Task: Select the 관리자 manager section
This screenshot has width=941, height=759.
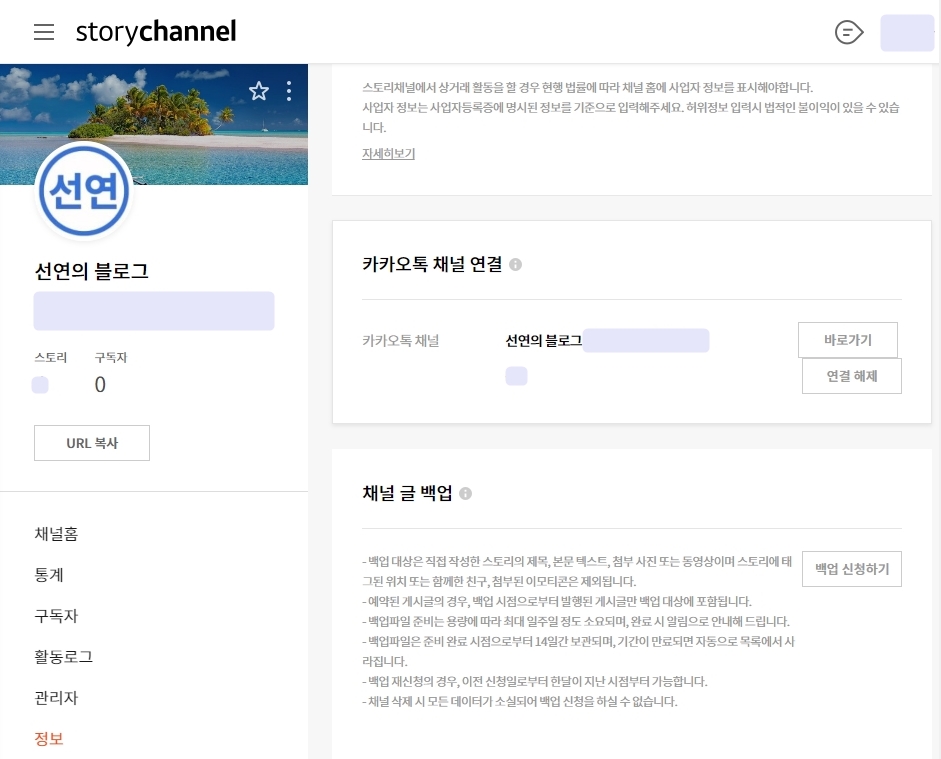Action: point(55,698)
